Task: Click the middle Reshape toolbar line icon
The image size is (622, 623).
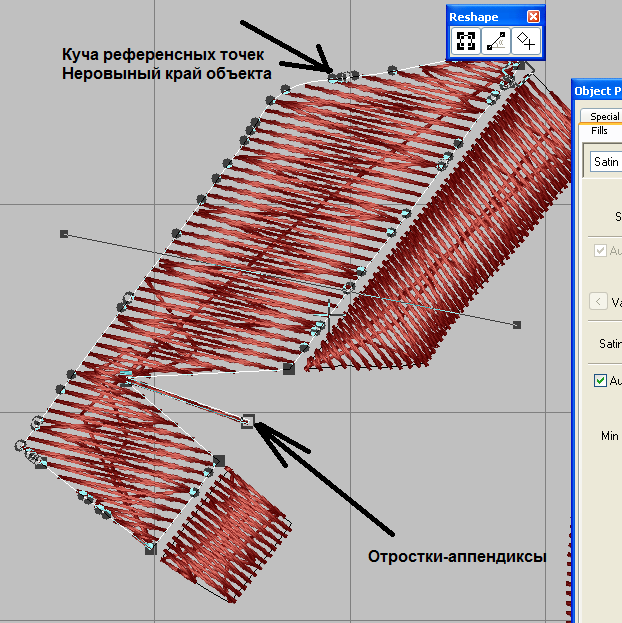Action: point(495,41)
